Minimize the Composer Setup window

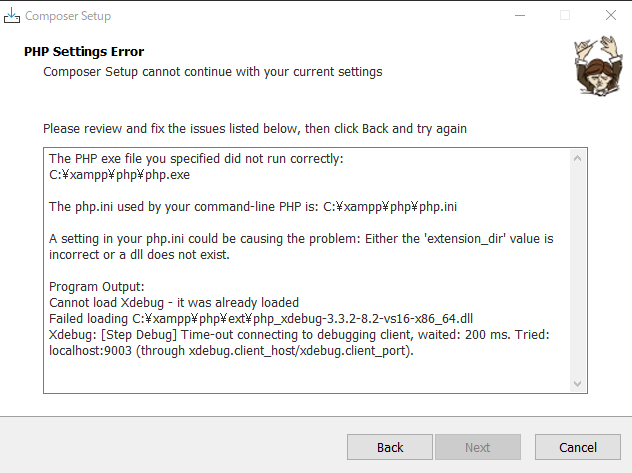(x=519, y=16)
